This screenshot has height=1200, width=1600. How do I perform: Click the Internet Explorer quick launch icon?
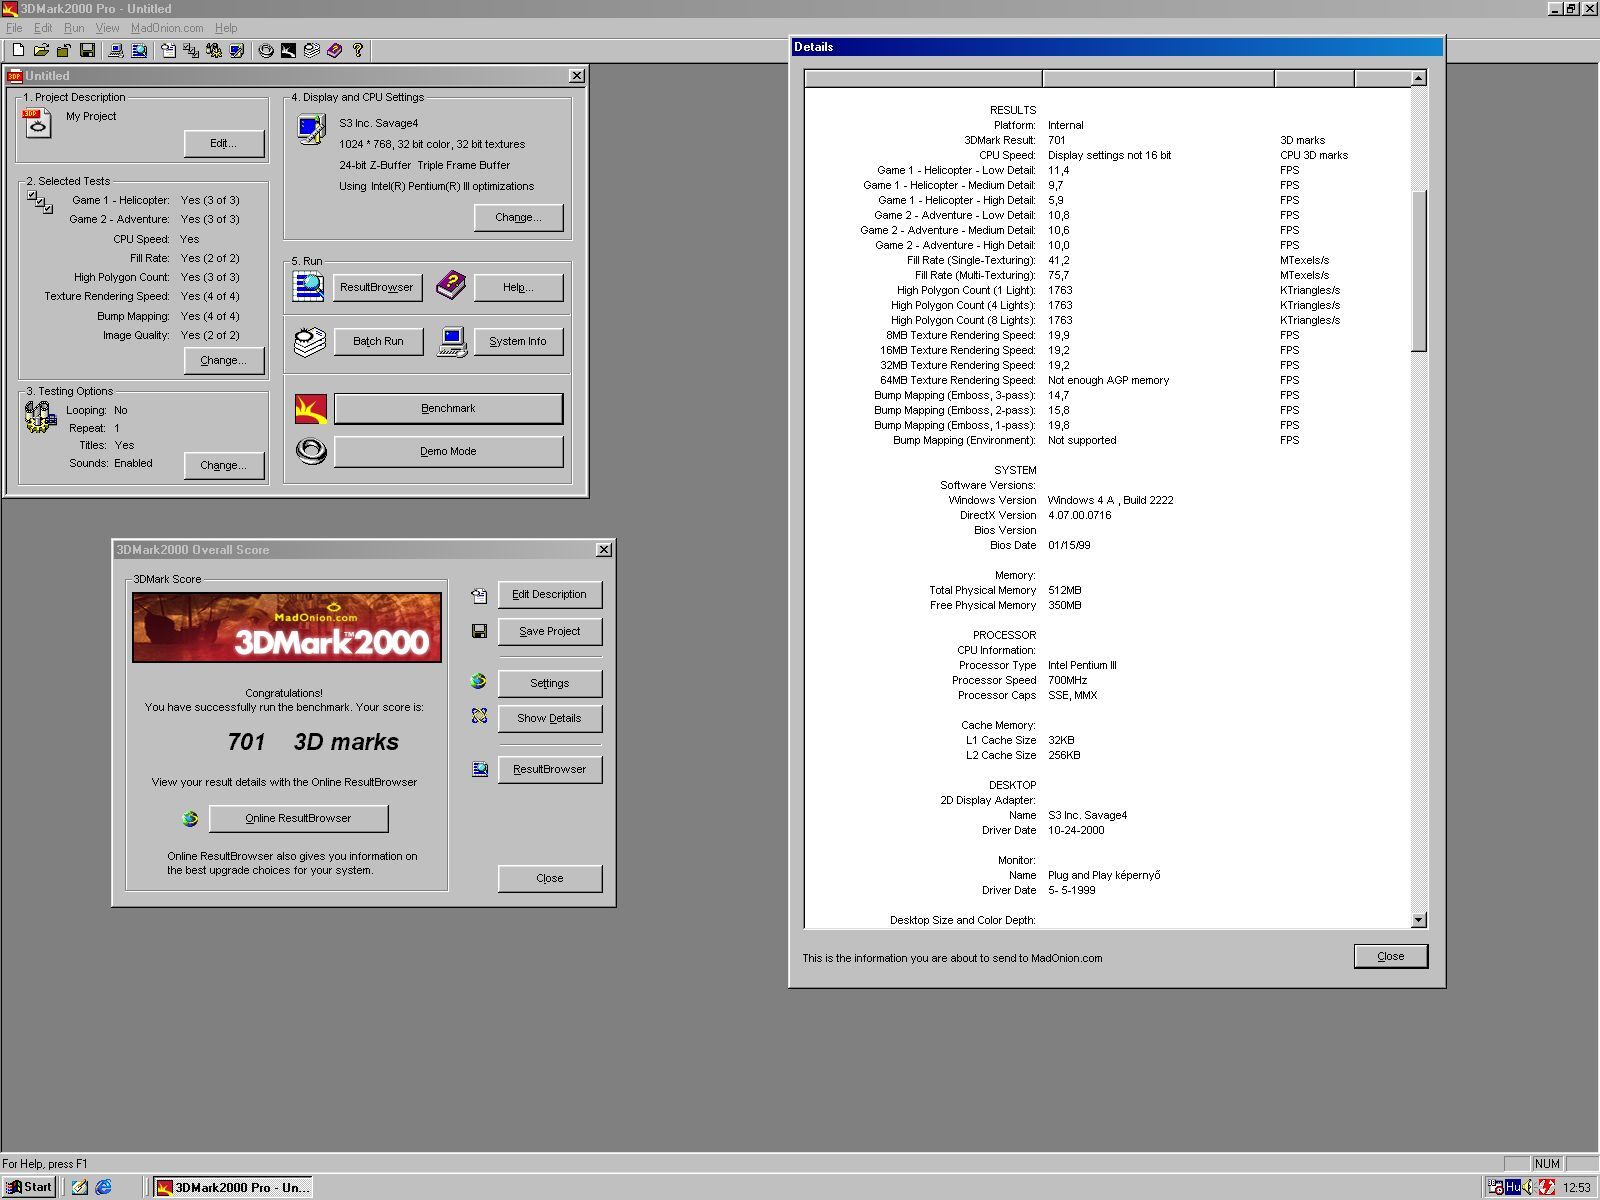(103, 1187)
